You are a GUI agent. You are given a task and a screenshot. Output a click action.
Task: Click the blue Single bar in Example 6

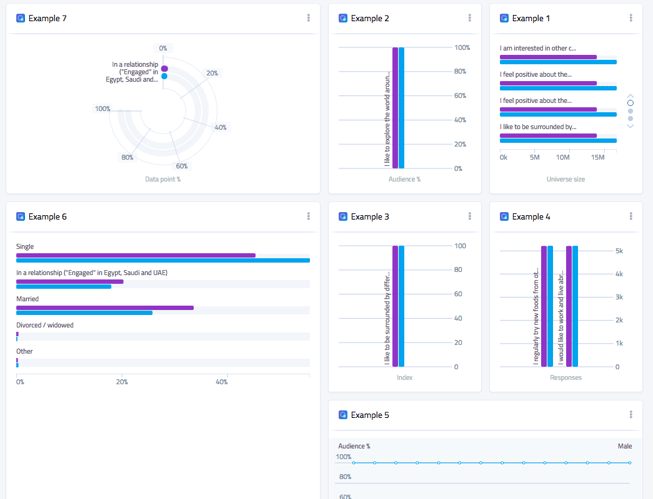pos(162,261)
